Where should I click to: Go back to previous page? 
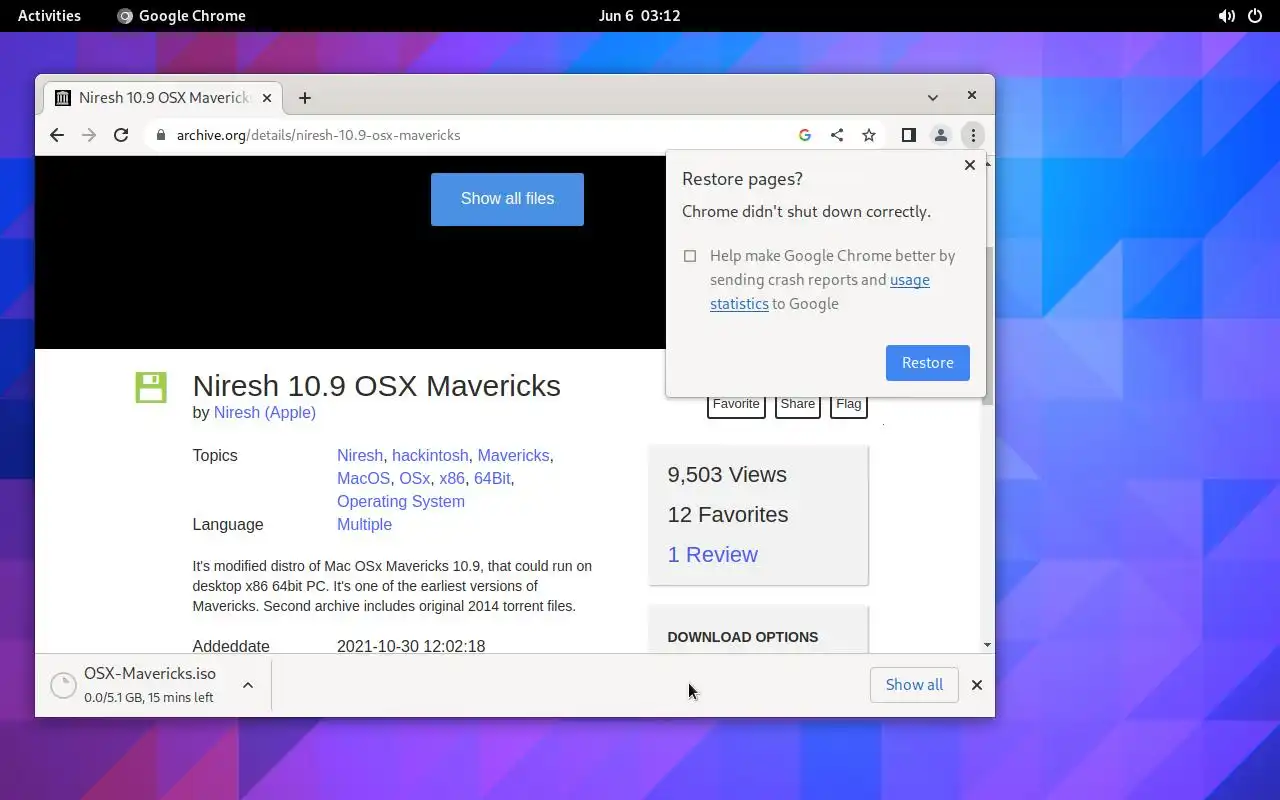click(x=57, y=135)
